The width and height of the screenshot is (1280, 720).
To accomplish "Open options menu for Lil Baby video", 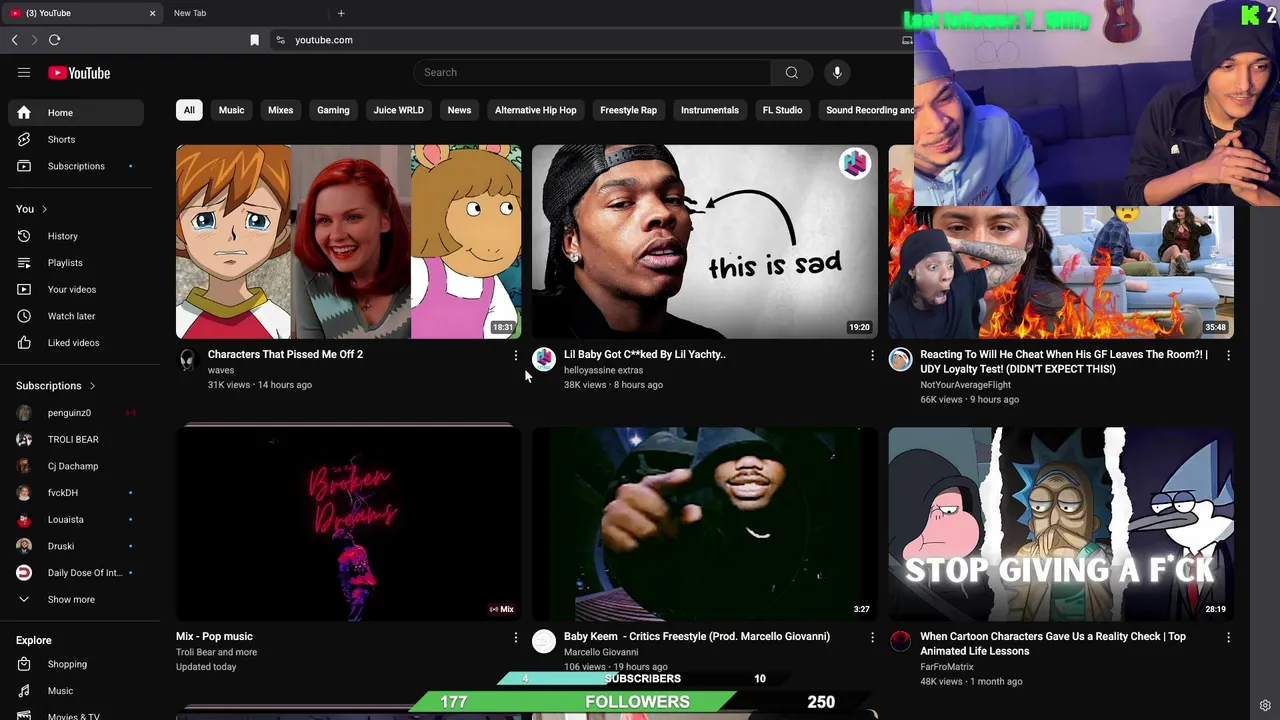I will [872, 355].
